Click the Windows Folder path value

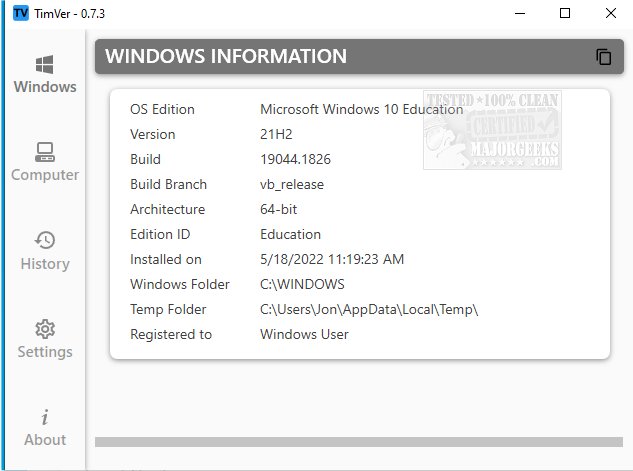click(x=302, y=284)
